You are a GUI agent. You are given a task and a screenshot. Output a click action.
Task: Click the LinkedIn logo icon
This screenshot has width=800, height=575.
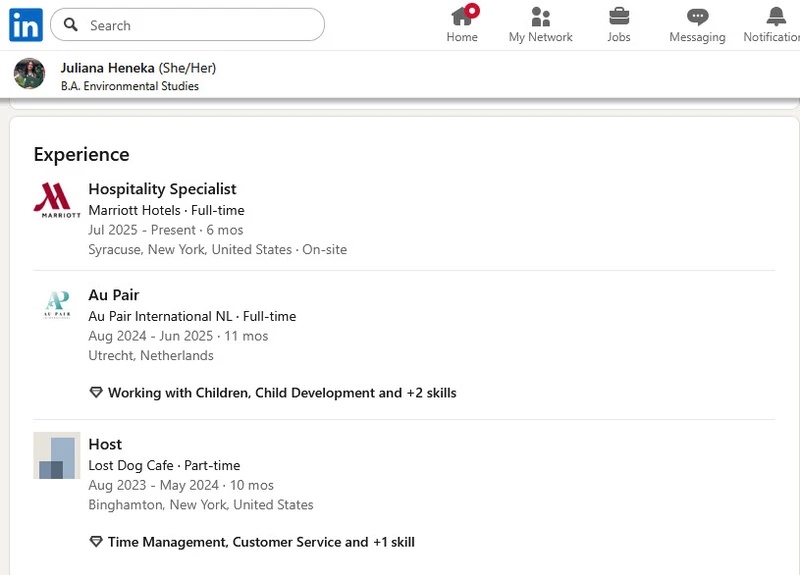tap(26, 25)
